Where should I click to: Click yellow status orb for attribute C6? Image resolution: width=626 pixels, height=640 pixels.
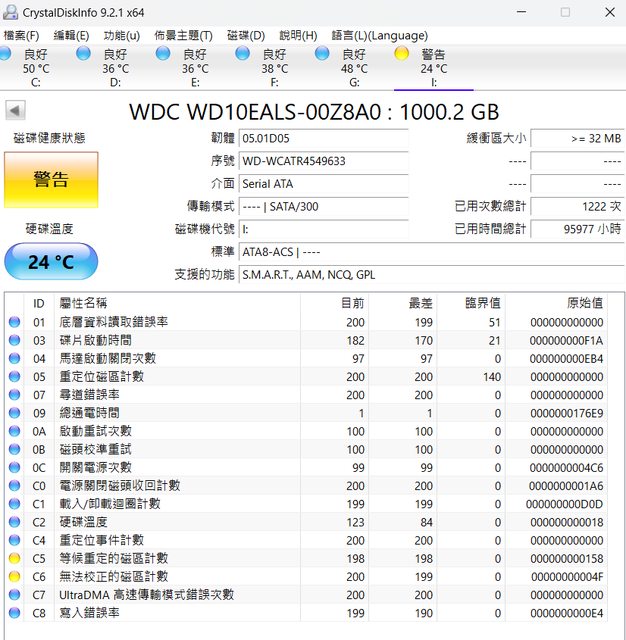[x=14, y=576]
